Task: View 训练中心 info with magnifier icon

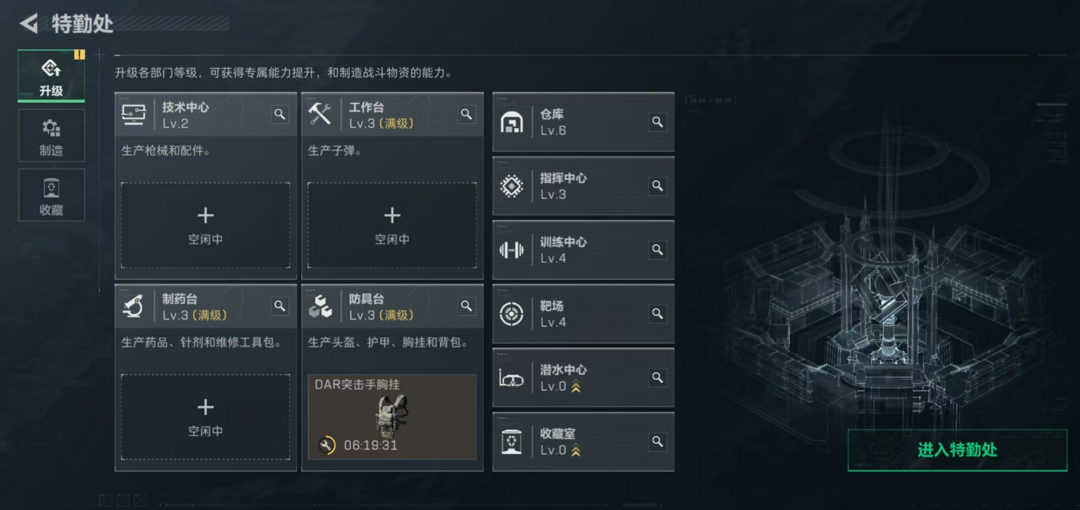Action: [x=658, y=249]
